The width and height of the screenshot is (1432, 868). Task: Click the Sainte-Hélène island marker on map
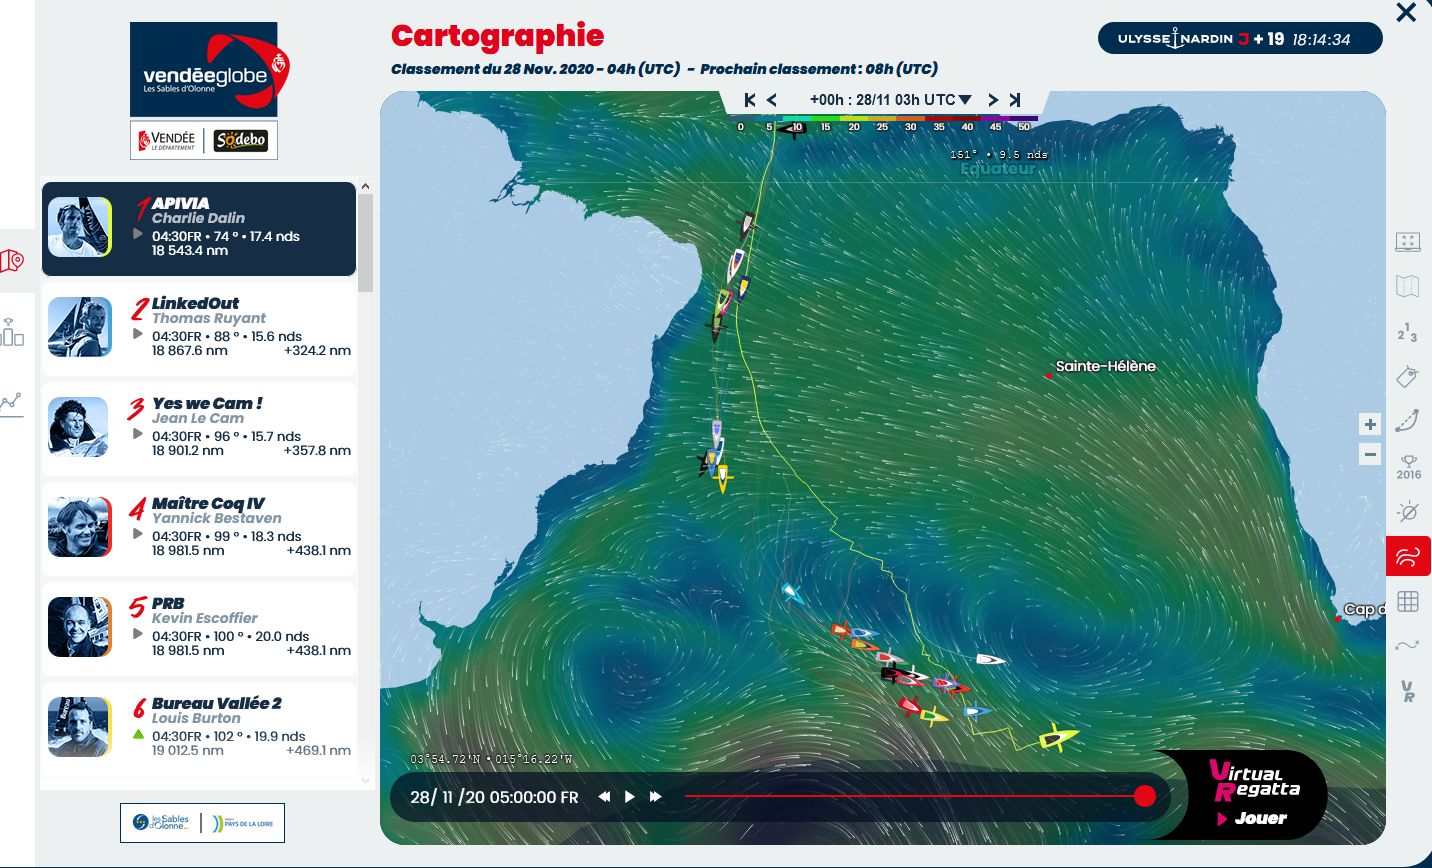tap(1049, 375)
